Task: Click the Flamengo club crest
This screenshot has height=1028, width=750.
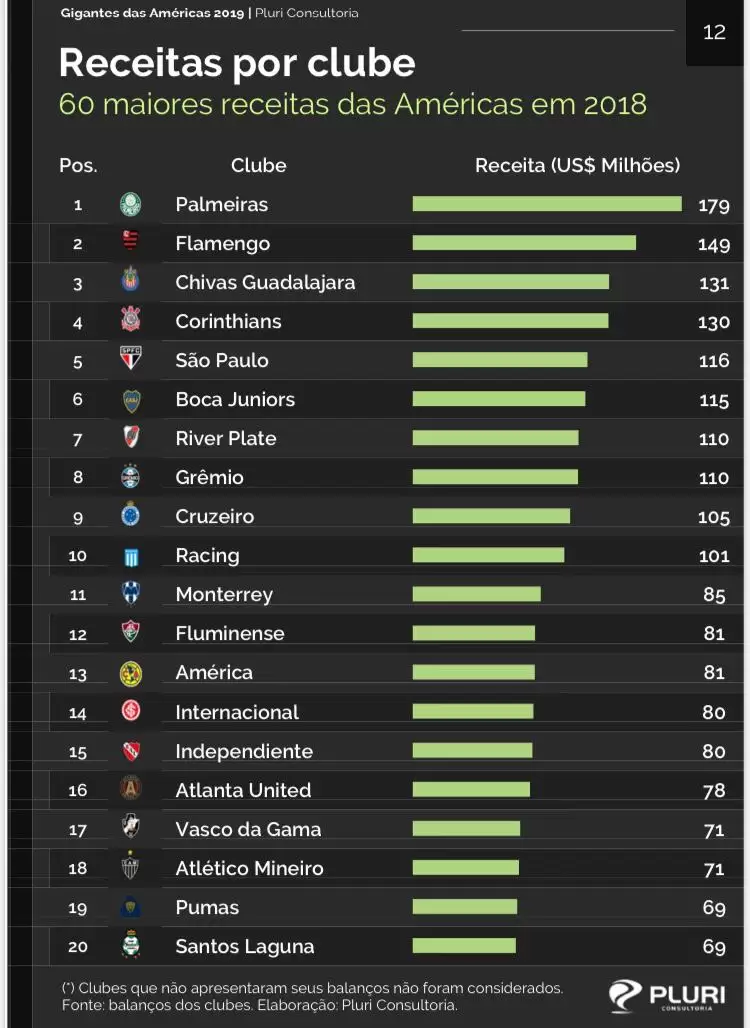Action: pos(131,243)
